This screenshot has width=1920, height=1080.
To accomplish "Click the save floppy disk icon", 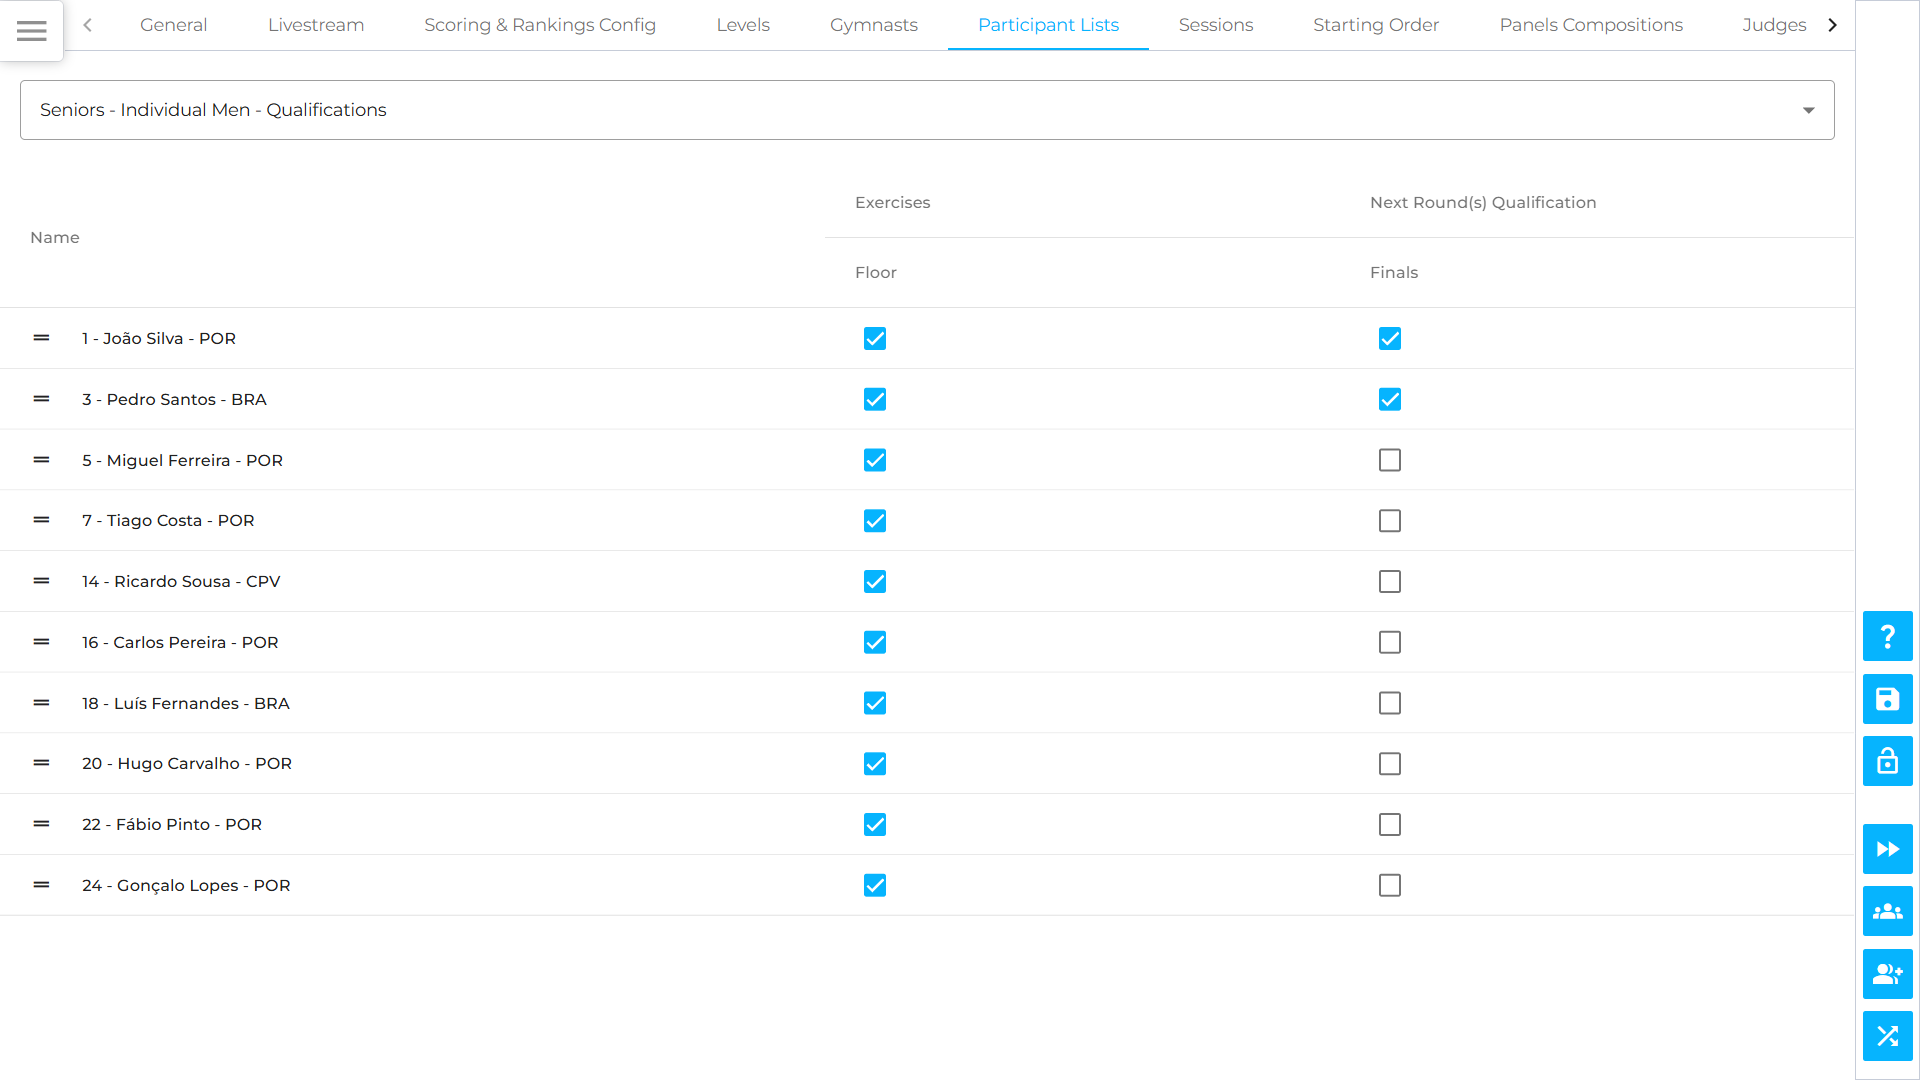I will click(x=1887, y=699).
